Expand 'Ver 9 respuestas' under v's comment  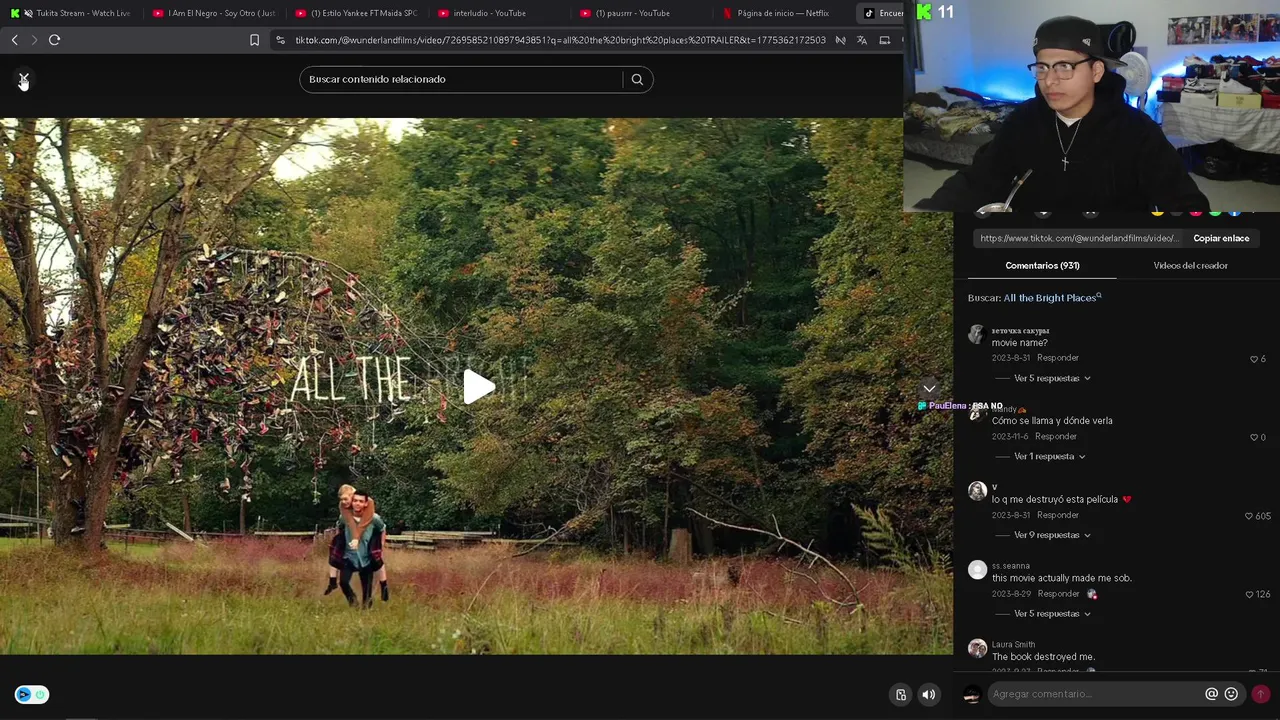(1052, 535)
